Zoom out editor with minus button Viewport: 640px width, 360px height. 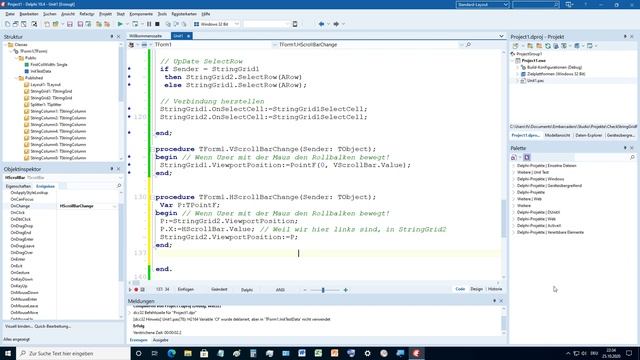pyautogui.click(x=304, y=290)
